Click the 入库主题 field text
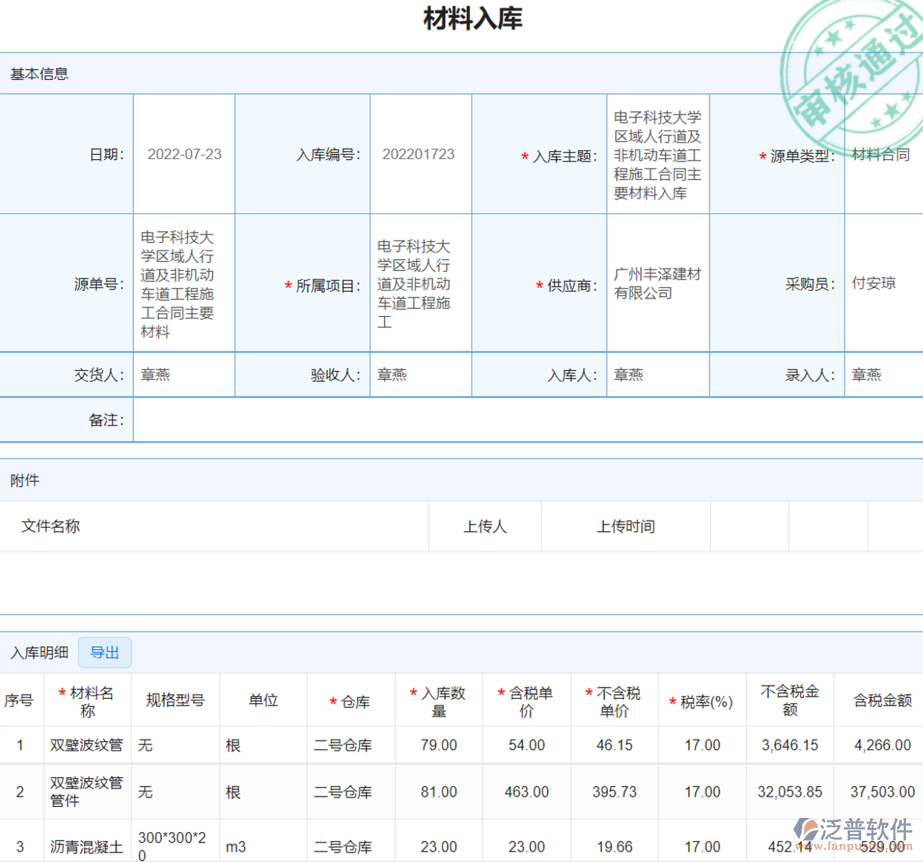Image resolution: width=923 pixels, height=862 pixels. [657, 155]
